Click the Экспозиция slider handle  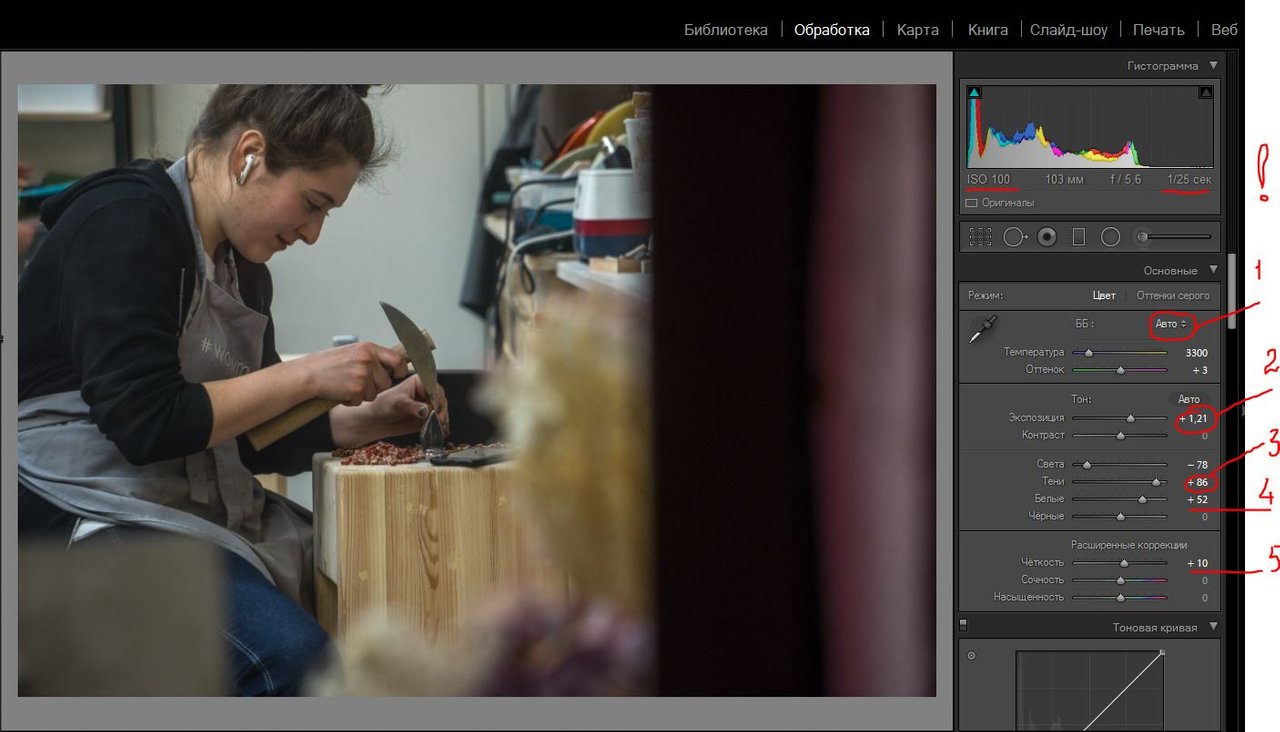click(1131, 418)
